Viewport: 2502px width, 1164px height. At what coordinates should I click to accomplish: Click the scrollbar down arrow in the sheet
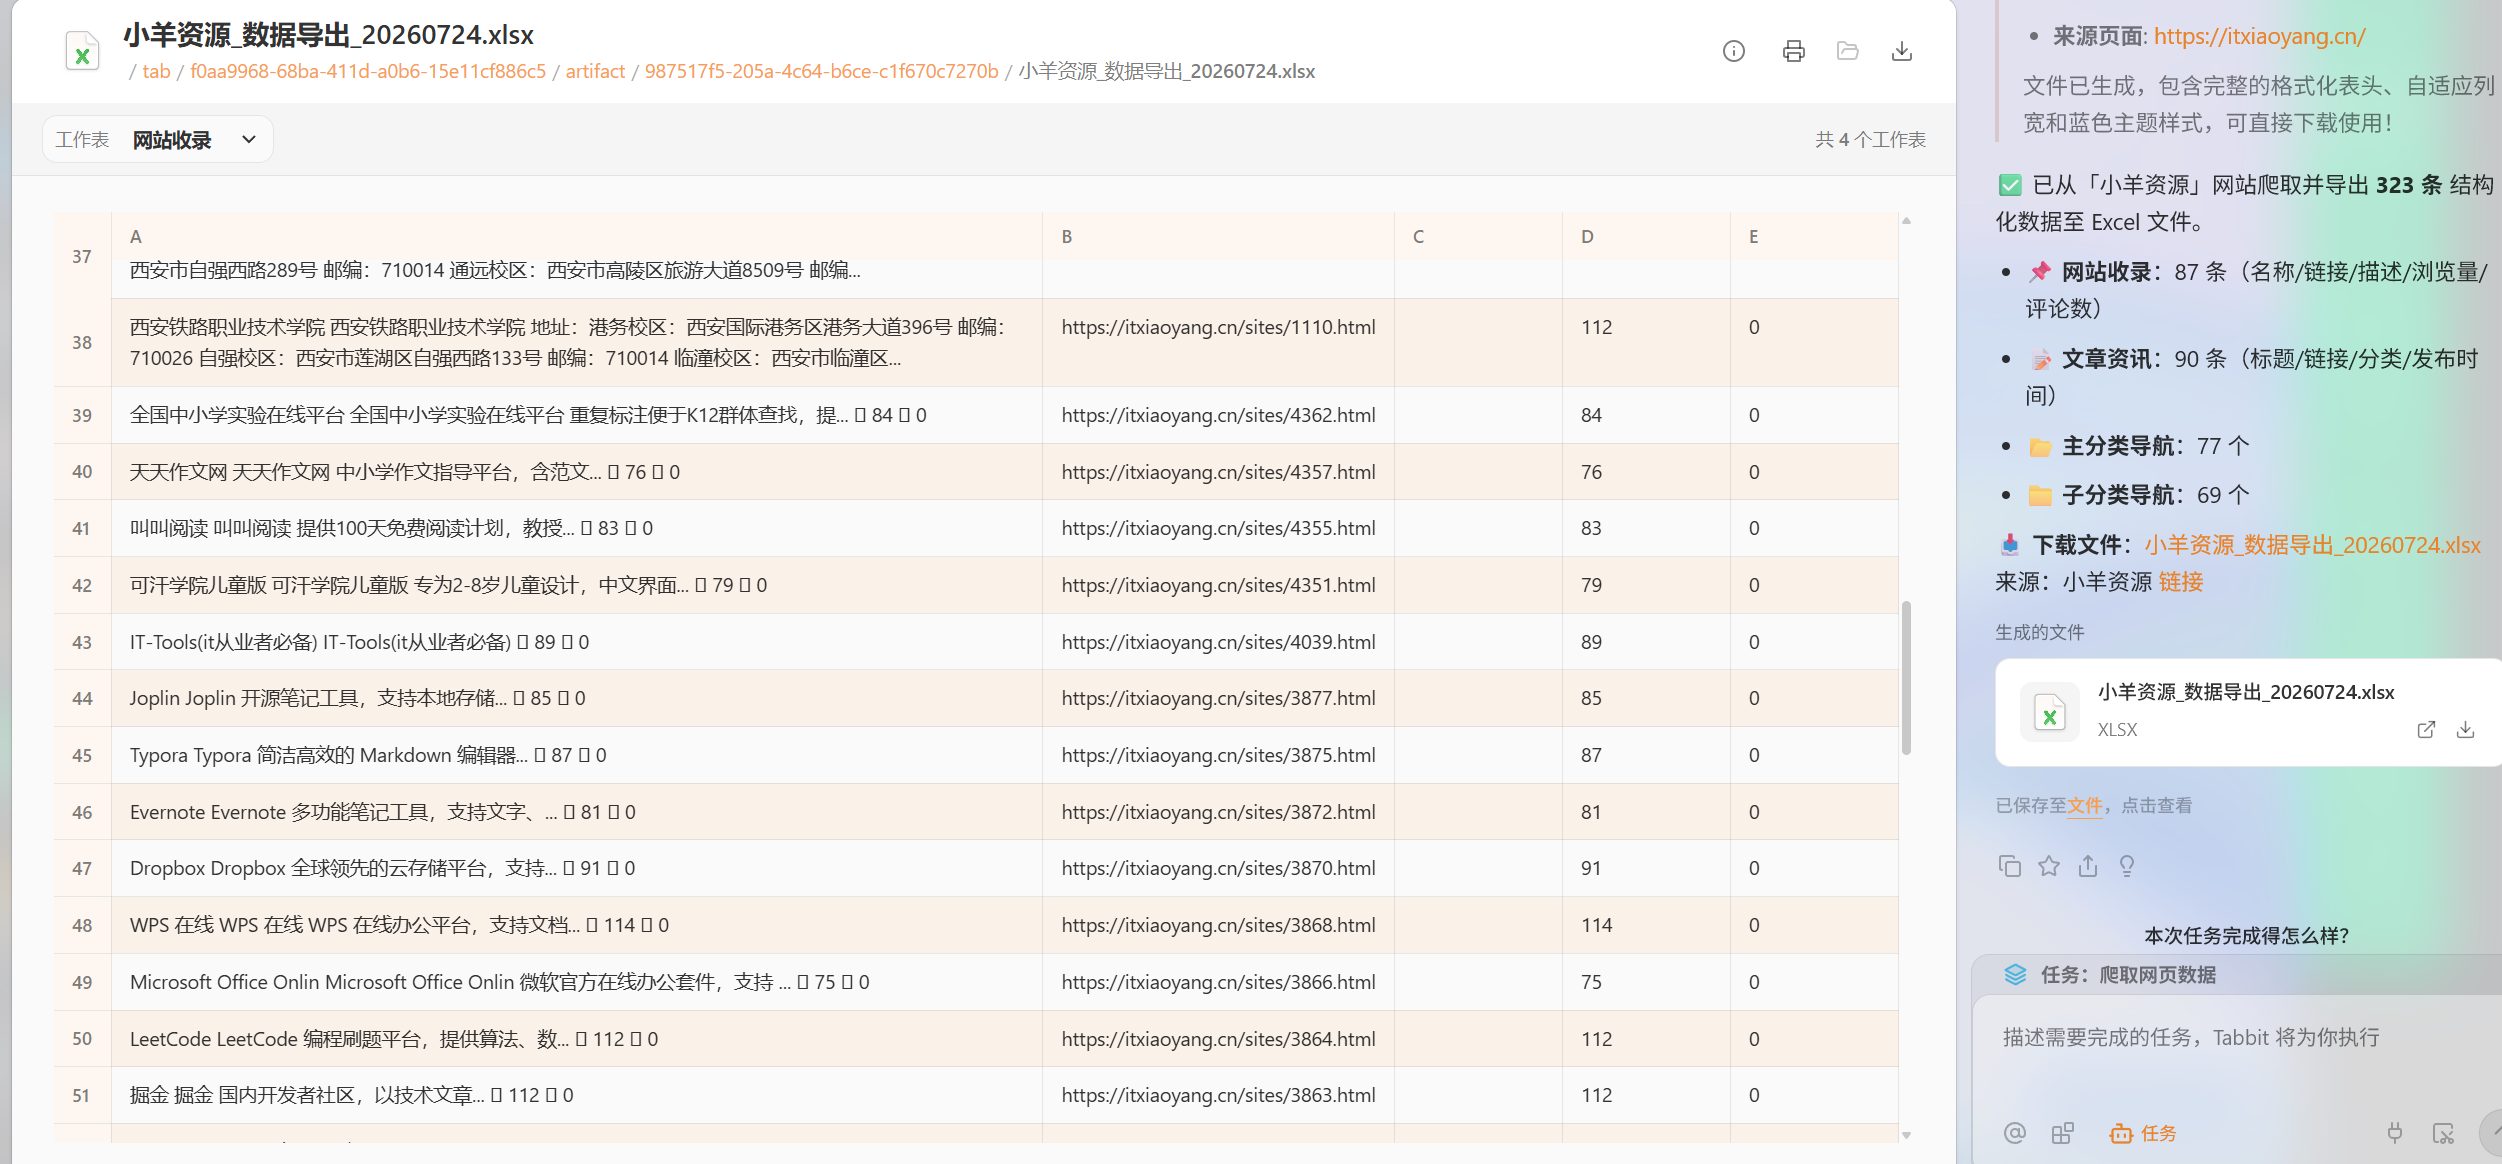click(x=1906, y=1135)
